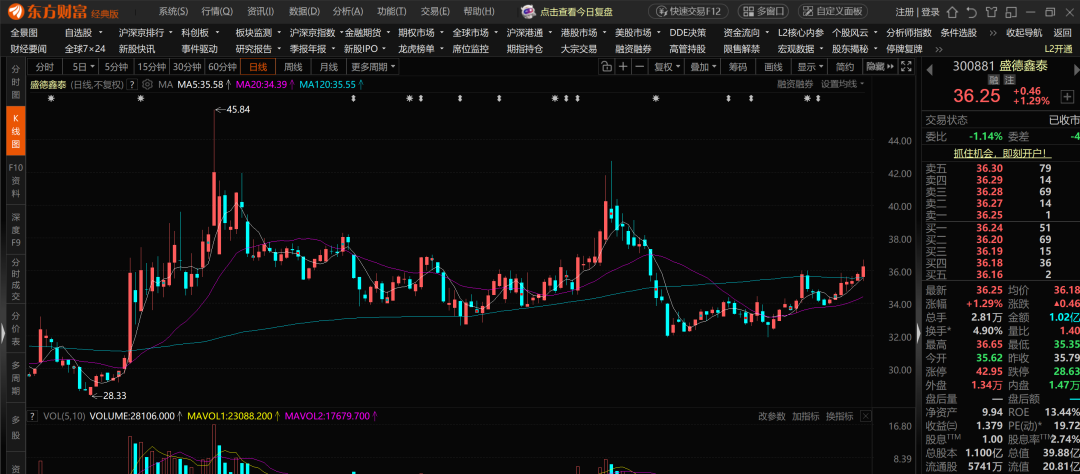Screen dimensions: 1080x474
Task: Open 快速交易F12 quick trade
Action: pos(689,12)
